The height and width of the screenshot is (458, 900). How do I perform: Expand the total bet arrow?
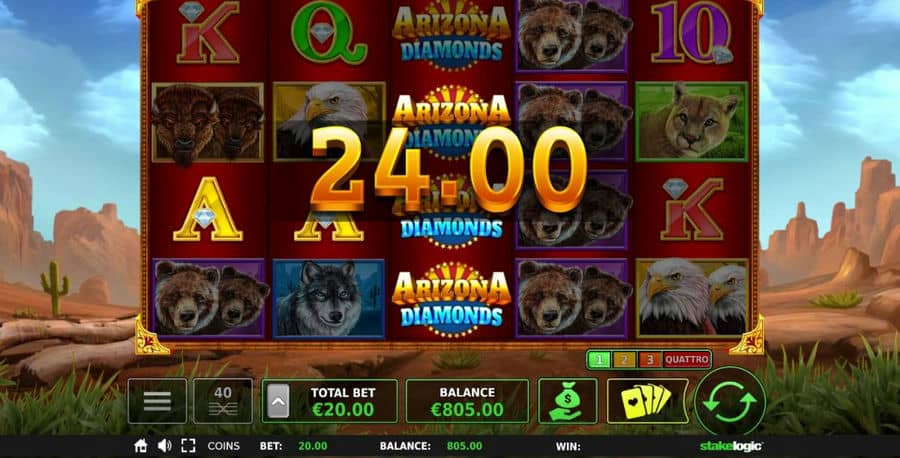pos(278,401)
